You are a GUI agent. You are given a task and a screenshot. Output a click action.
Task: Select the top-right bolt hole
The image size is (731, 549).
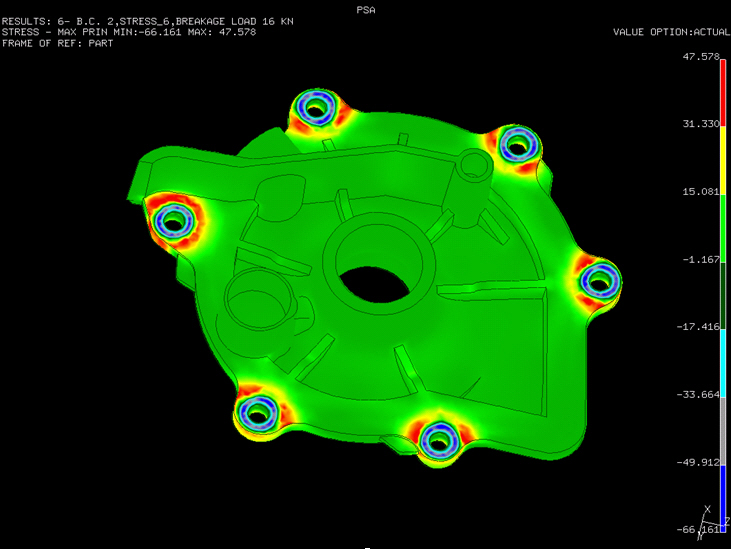tap(517, 145)
